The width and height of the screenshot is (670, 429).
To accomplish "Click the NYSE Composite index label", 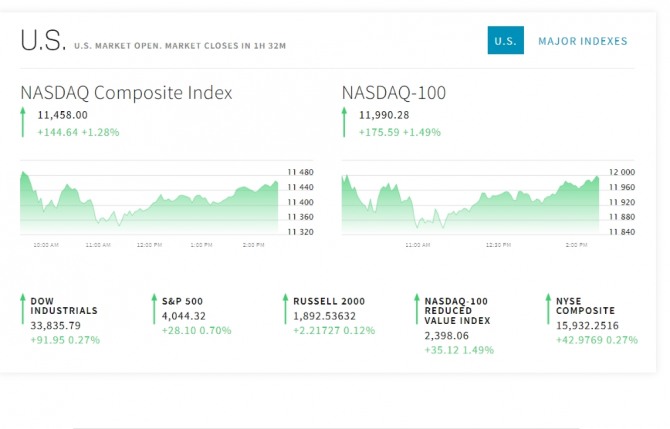I will 586,306.
